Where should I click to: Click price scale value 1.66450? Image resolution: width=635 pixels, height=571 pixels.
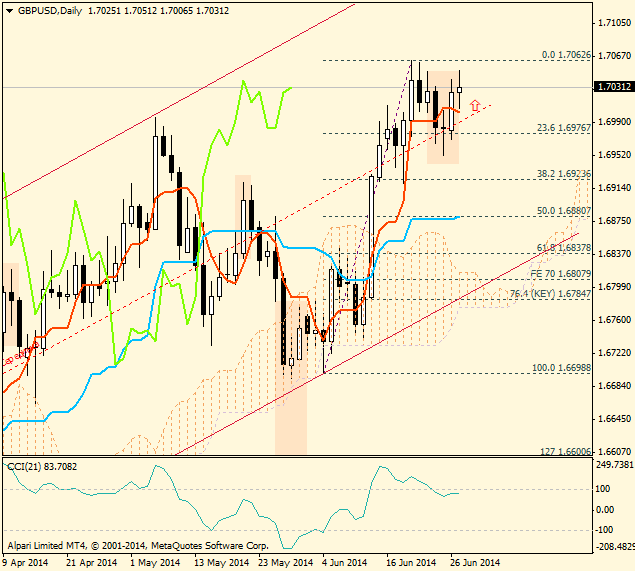(x=614, y=419)
